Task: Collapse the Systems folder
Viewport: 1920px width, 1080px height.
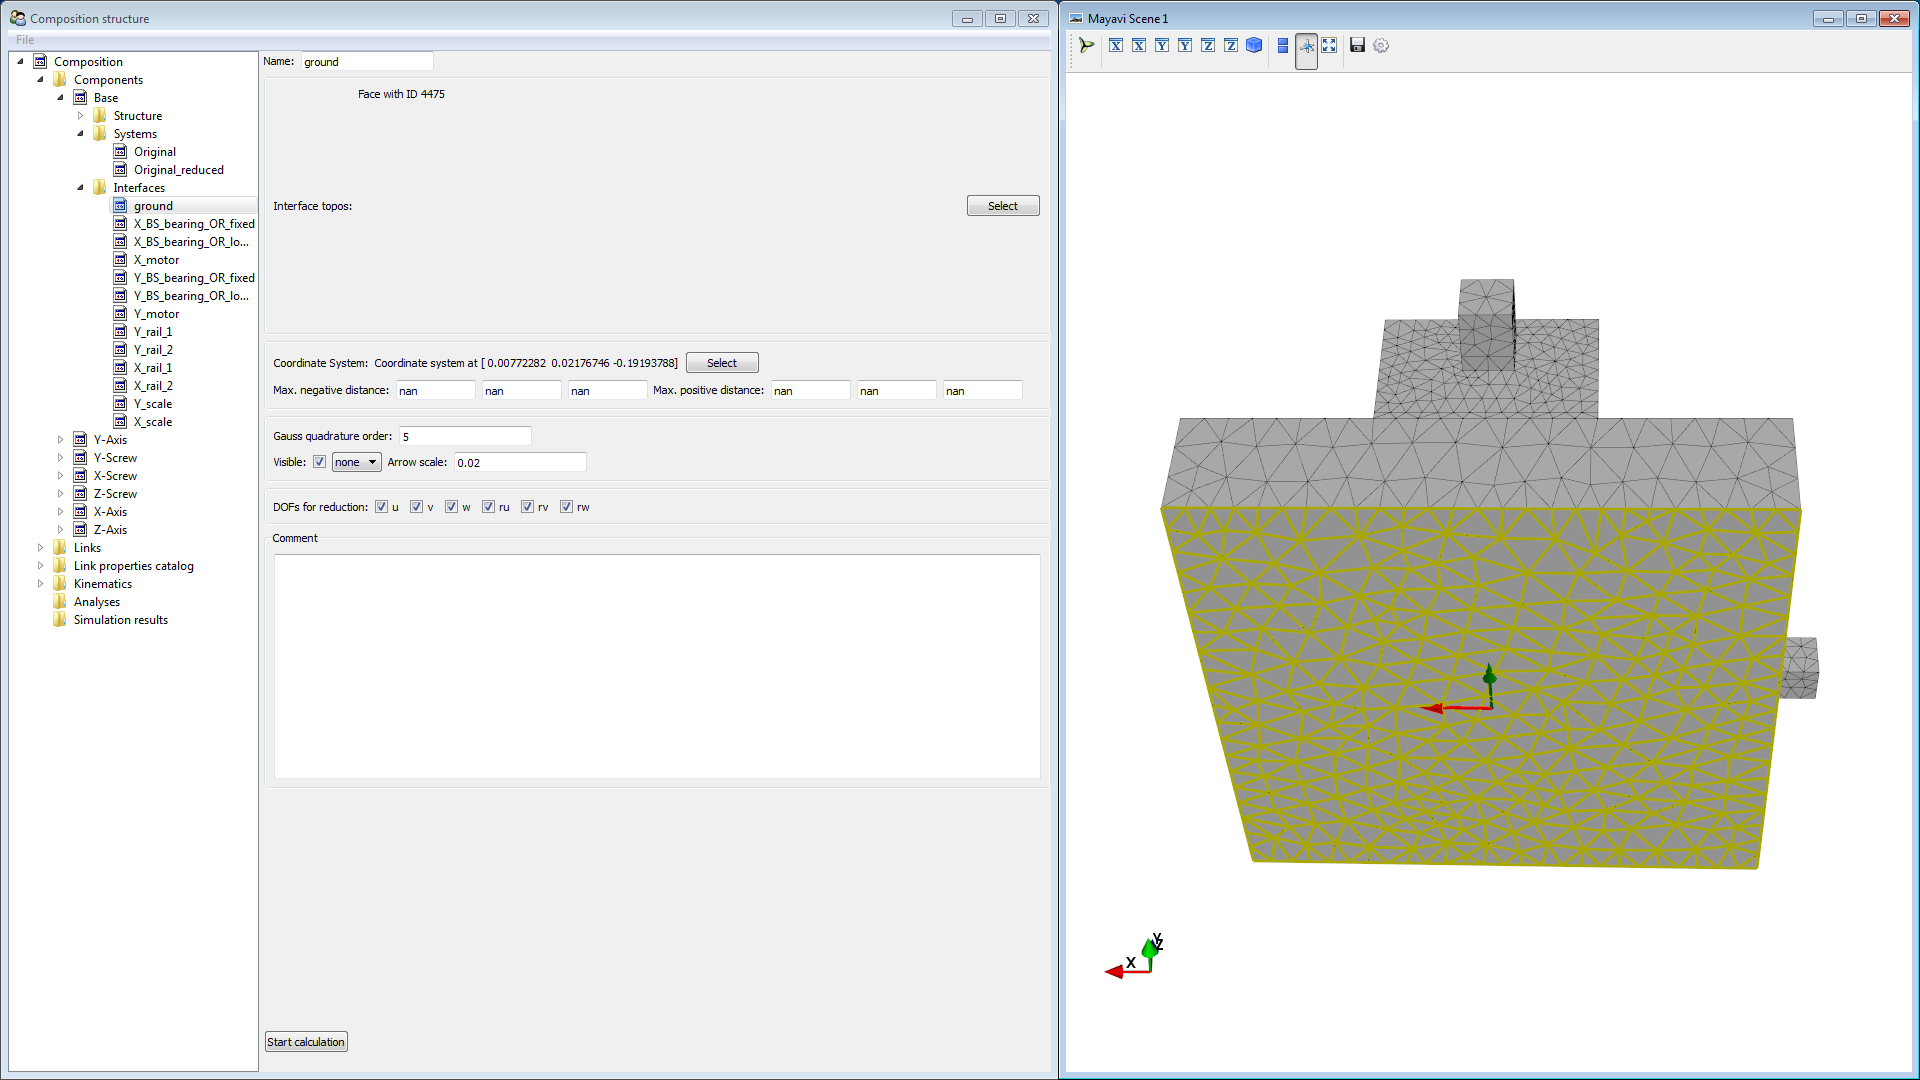Action: (x=80, y=134)
